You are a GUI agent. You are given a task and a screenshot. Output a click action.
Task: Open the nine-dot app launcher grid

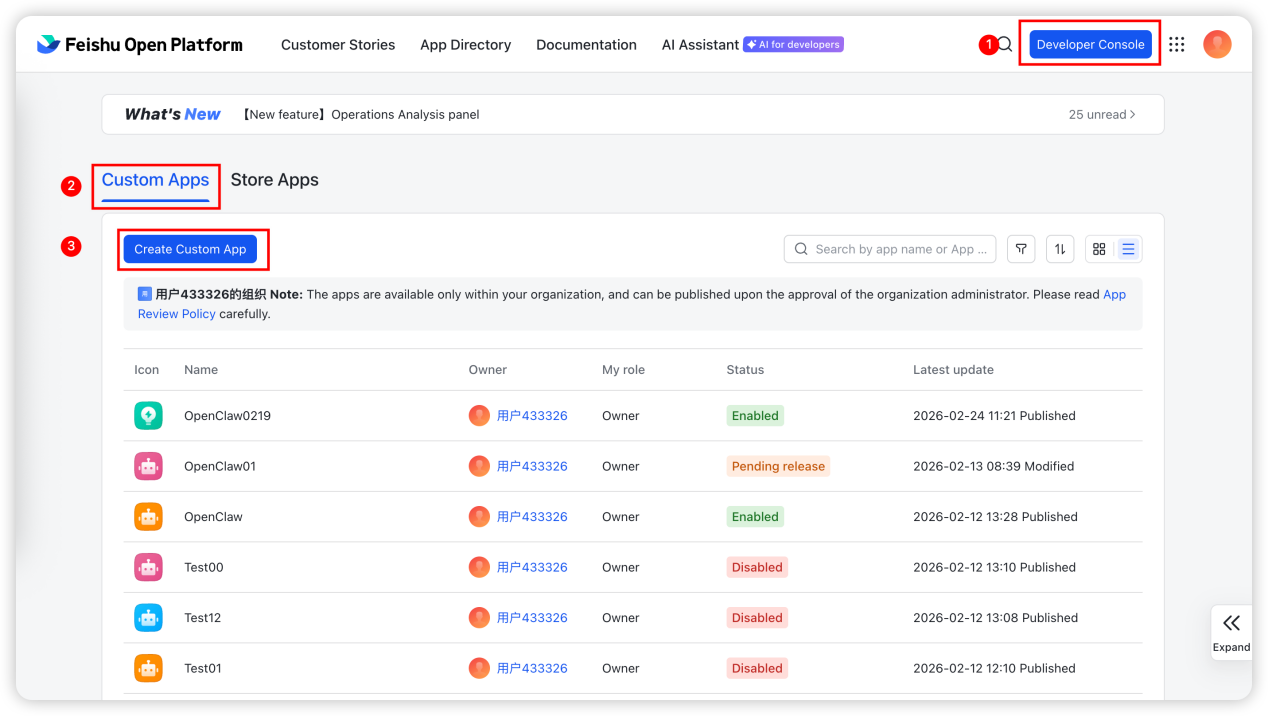[1176, 44]
